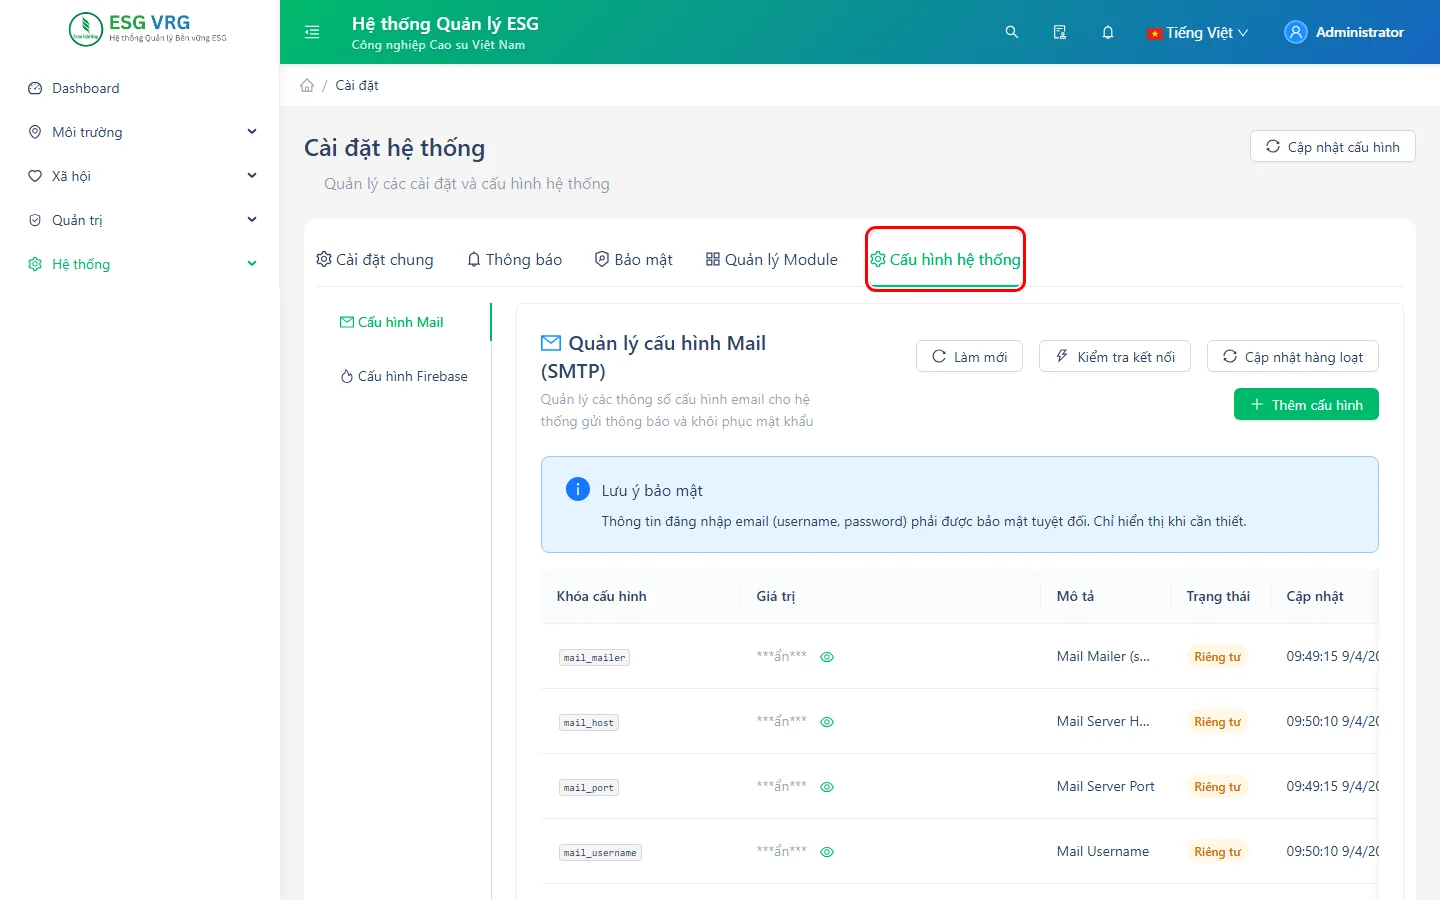Click the Trạng thái column header
The width and height of the screenshot is (1440, 900).
coord(1218,596)
